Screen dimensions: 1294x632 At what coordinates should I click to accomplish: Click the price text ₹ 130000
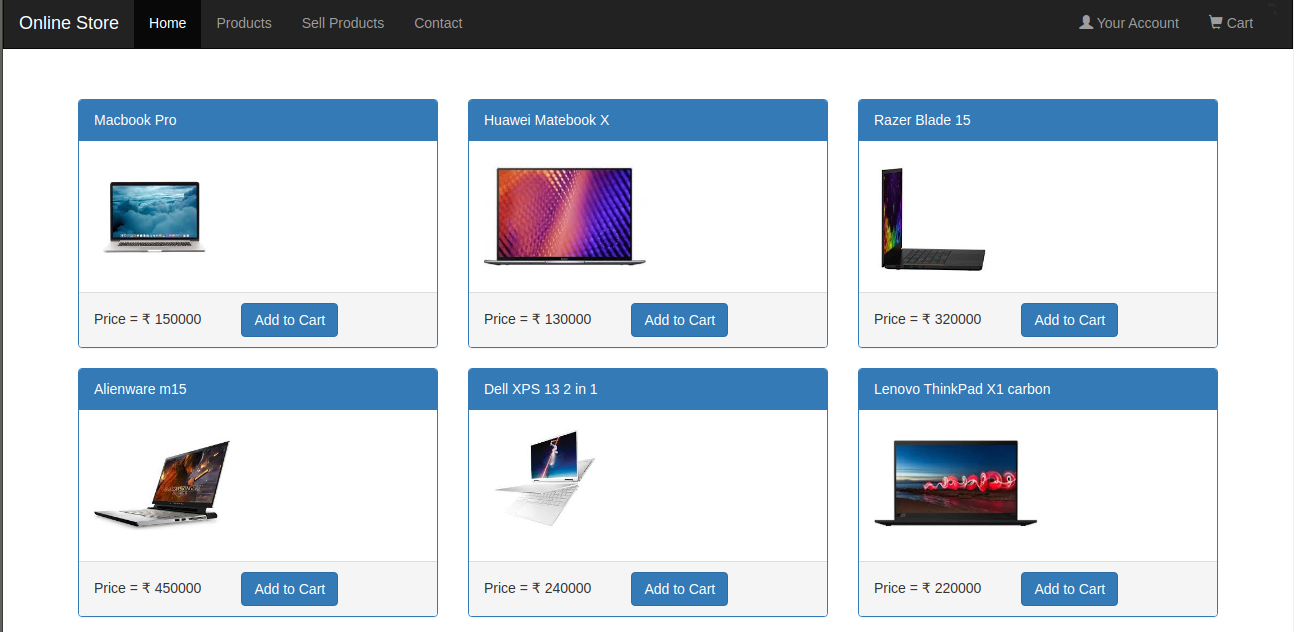tap(561, 319)
